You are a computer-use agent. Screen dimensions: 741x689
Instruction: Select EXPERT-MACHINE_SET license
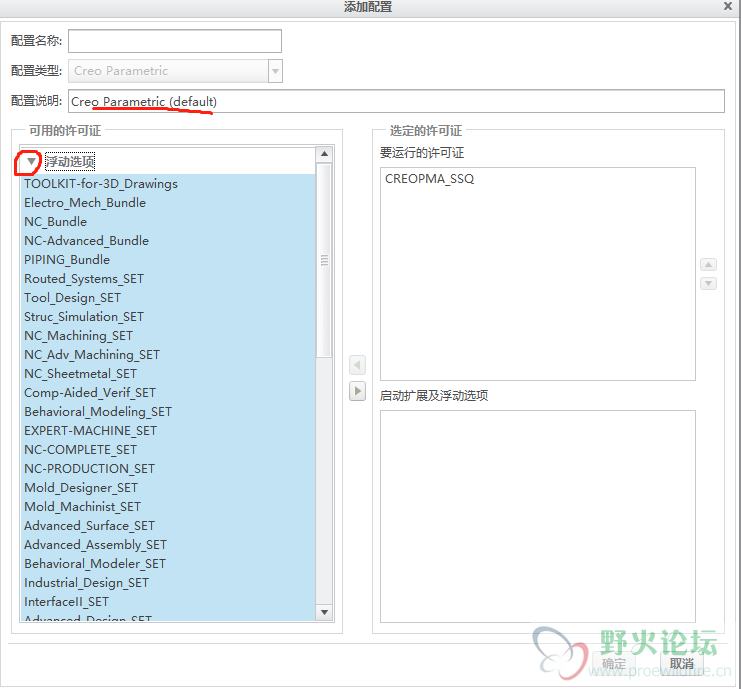point(168,431)
